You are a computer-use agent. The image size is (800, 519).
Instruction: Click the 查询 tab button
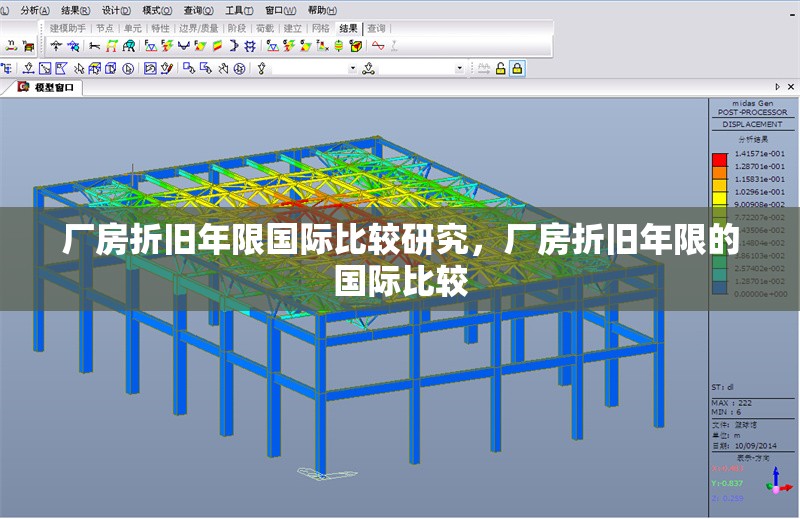coord(376,28)
